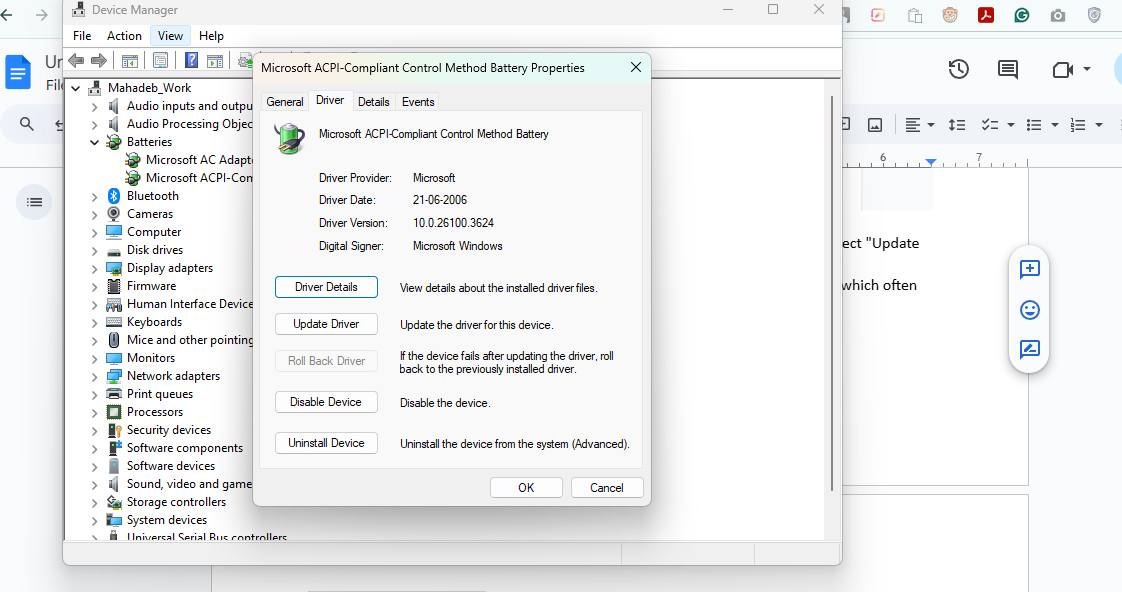Click the checklist icon in Docs toolbar
The width and height of the screenshot is (1122, 592).
point(990,124)
